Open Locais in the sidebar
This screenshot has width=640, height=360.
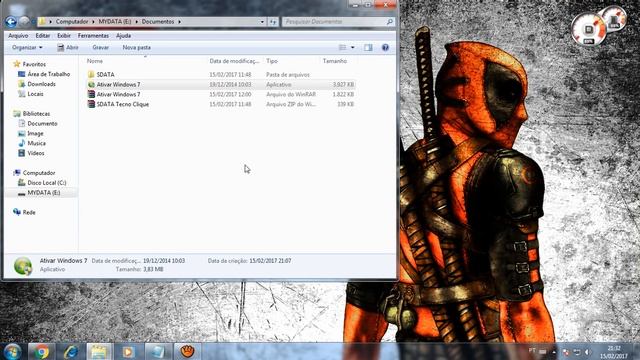point(35,94)
